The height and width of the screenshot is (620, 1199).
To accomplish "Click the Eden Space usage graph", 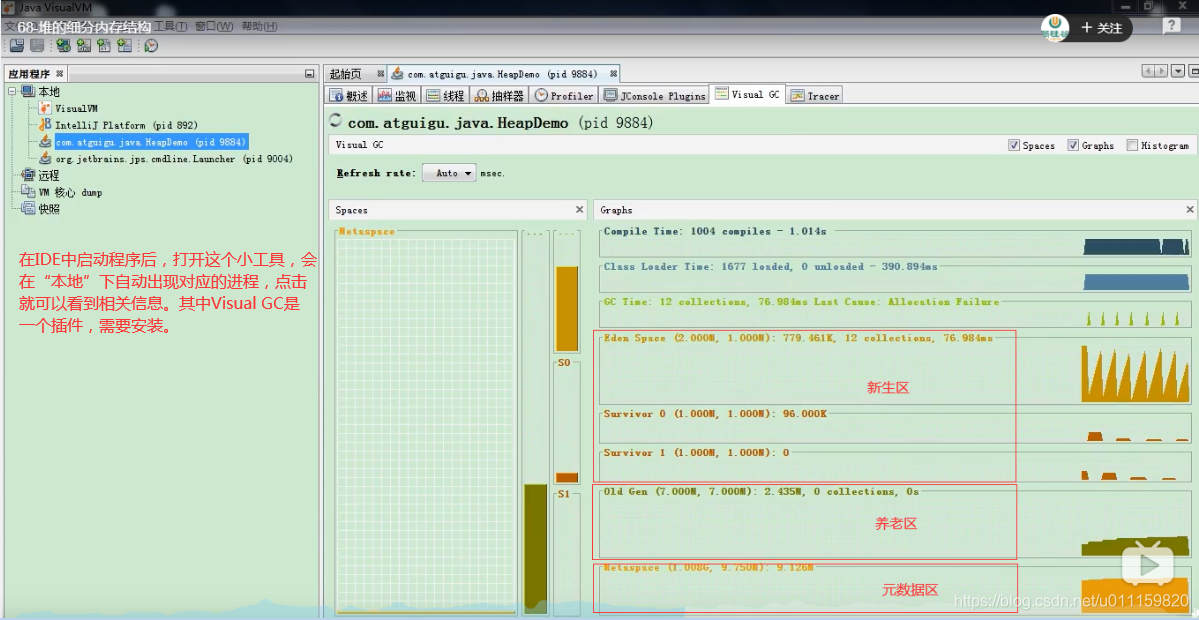I will pyautogui.click(x=895, y=372).
